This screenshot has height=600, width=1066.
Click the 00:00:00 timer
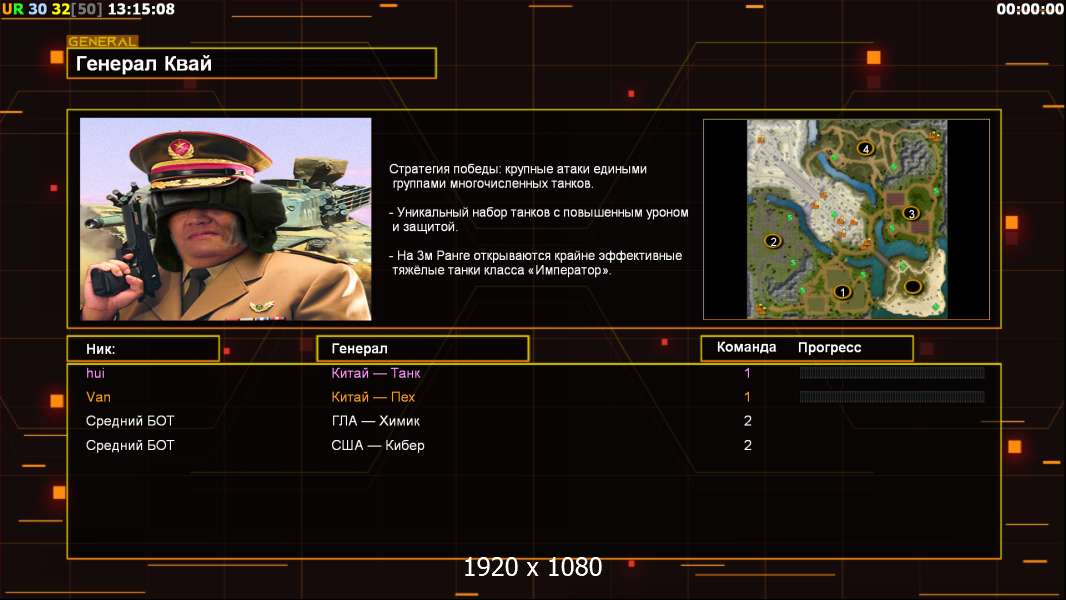(x=1029, y=9)
